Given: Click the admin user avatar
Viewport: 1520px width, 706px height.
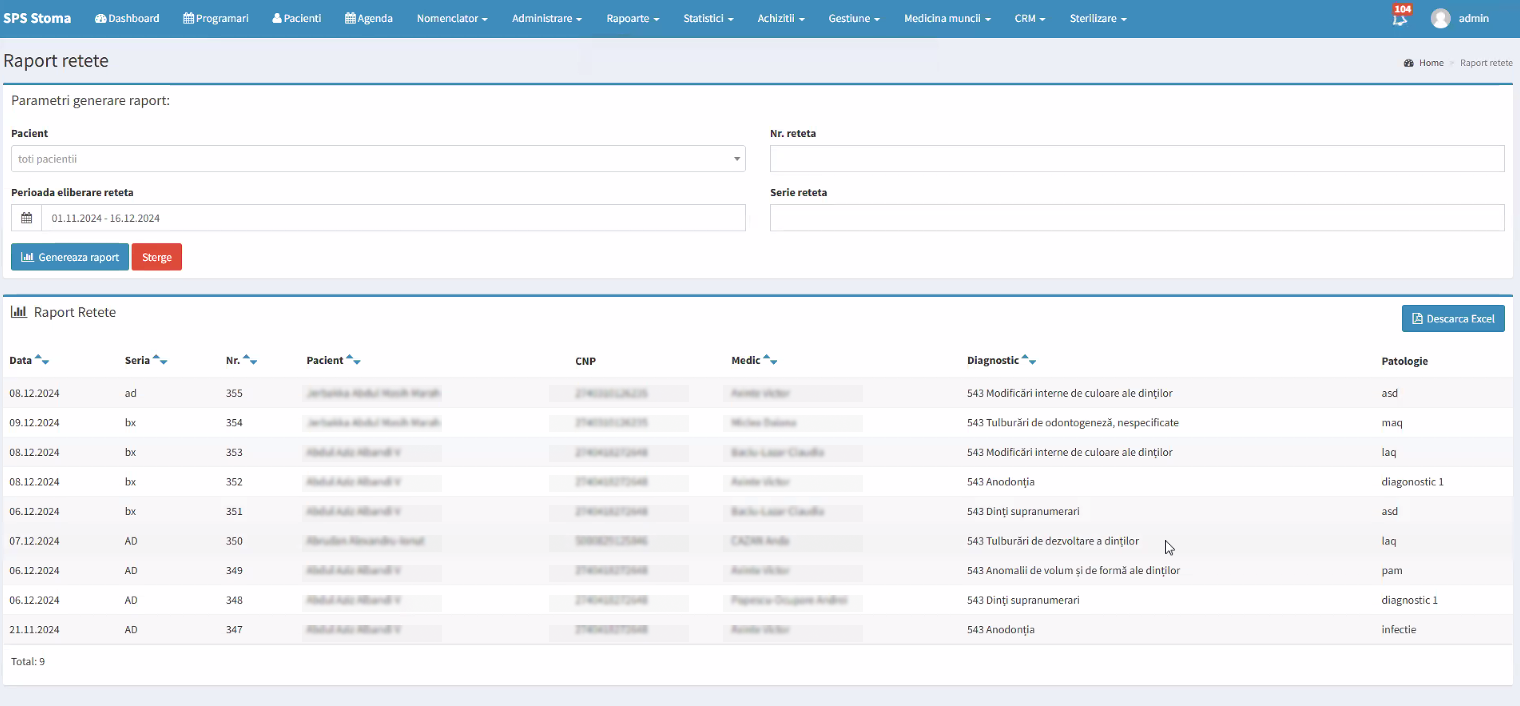Looking at the screenshot, I should [x=1441, y=17].
